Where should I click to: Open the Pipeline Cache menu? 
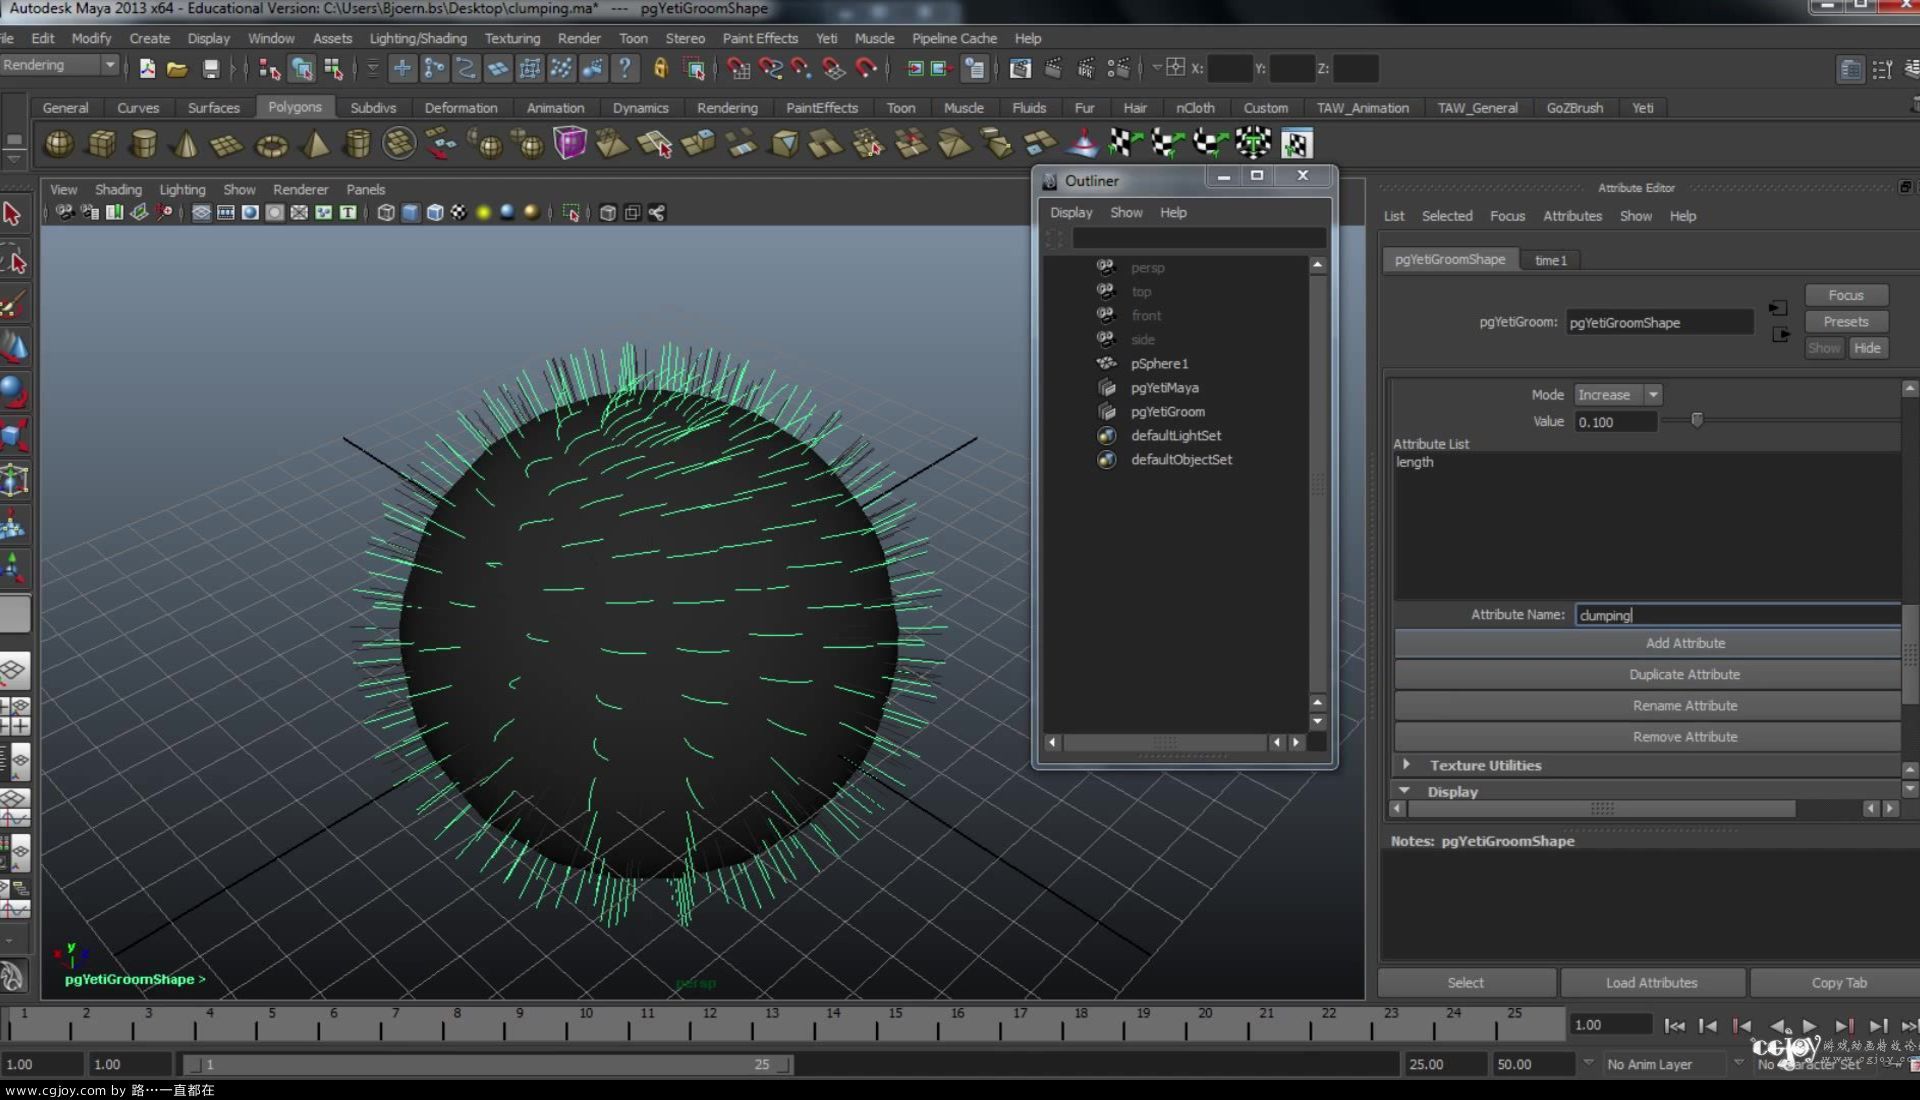point(954,38)
